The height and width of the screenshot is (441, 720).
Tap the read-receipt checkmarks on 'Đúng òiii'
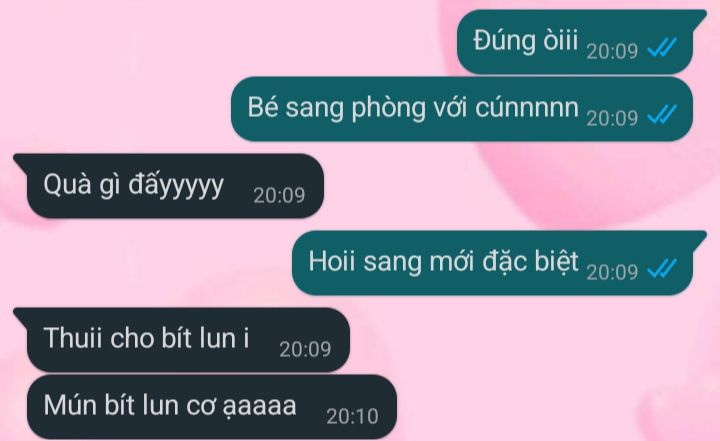662,47
